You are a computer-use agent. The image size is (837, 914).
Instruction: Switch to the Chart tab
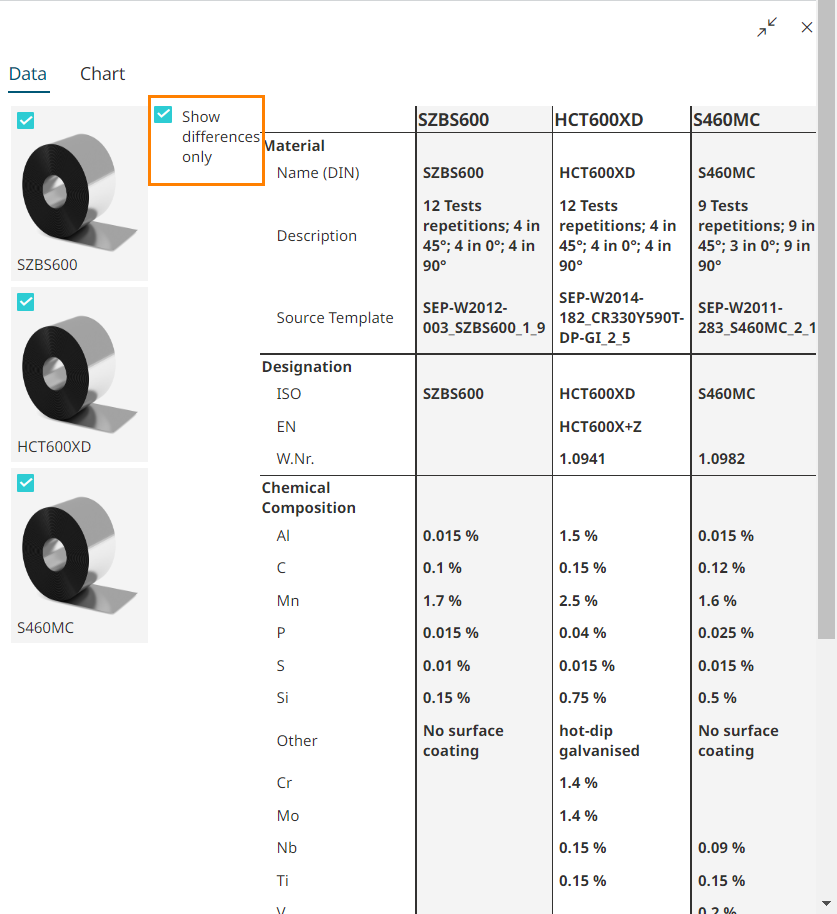point(102,74)
